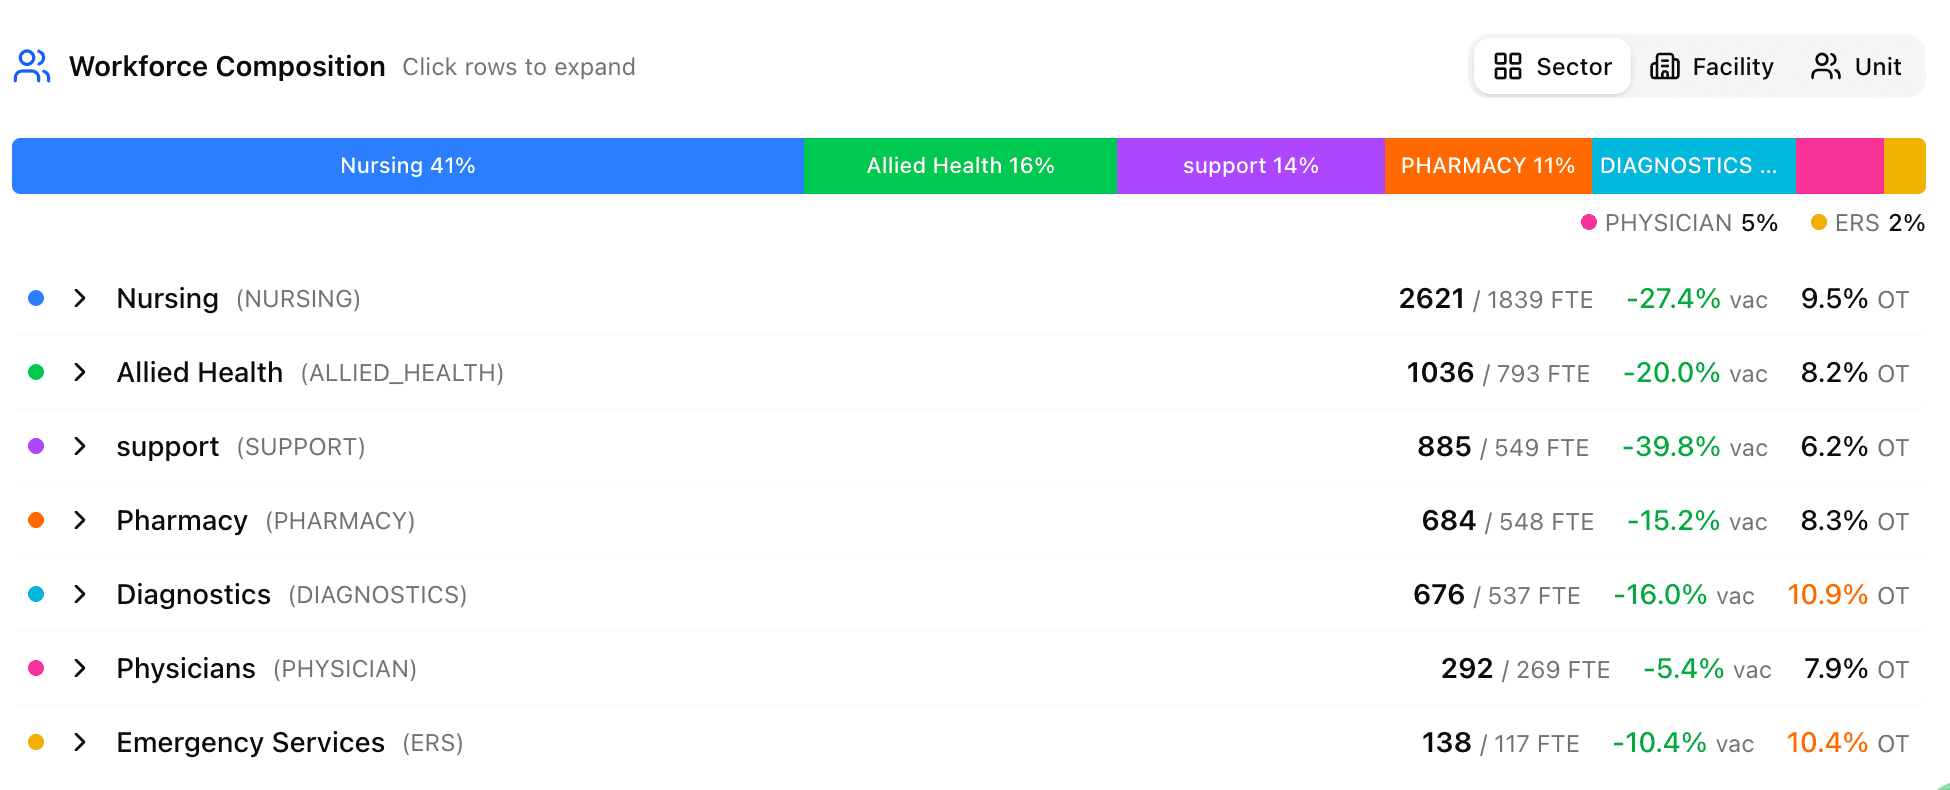The height and width of the screenshot is (790, 1950).
Task: Click the pink Physicians row dot
Action: point(36,668)
